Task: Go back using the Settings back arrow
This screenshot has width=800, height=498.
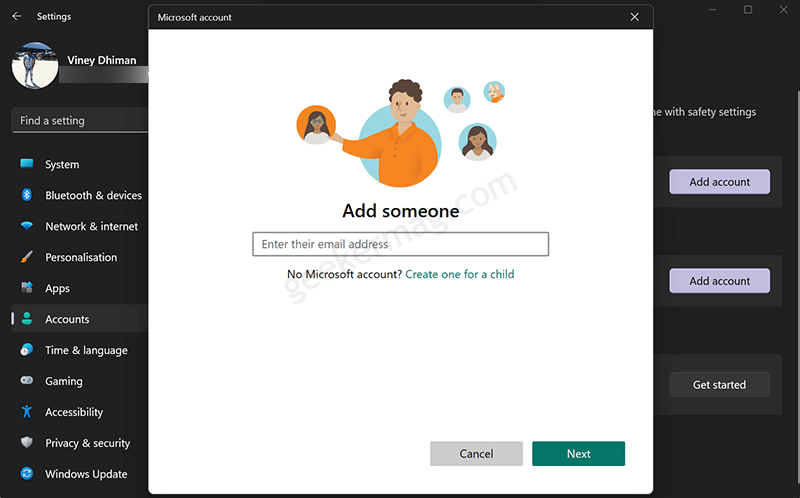Action: coord(17,16)
